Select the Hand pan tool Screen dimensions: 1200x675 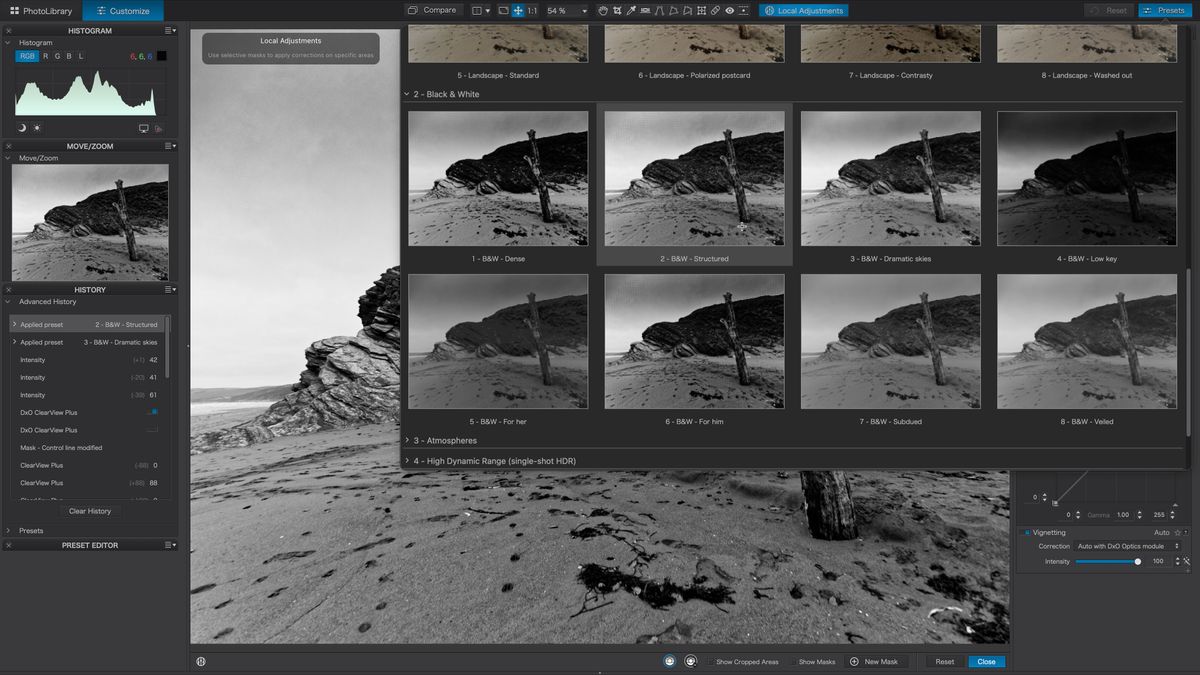(x=604, y=10)
